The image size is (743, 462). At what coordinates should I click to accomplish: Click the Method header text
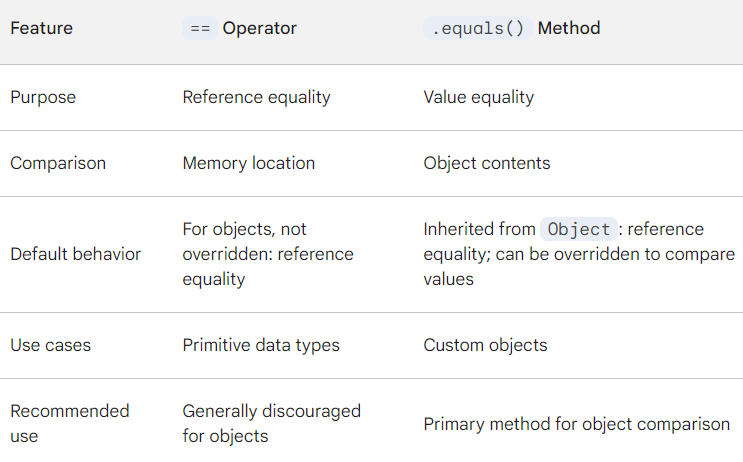coord(569,28)
